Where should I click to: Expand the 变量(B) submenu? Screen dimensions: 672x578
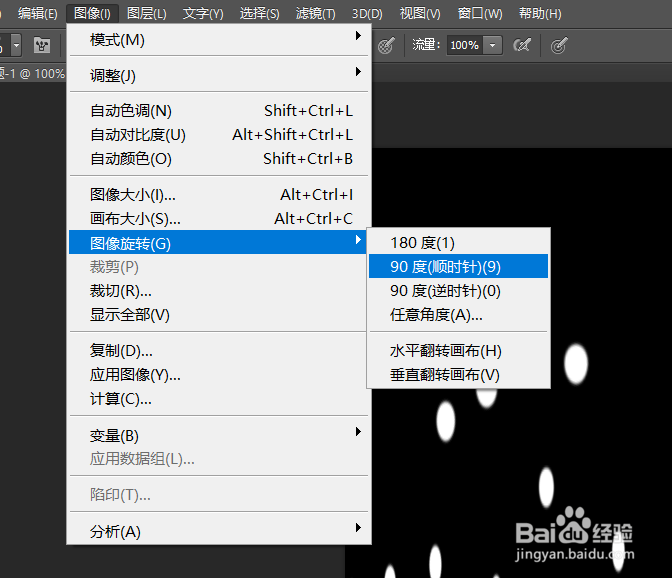click(x=219, y=436)
